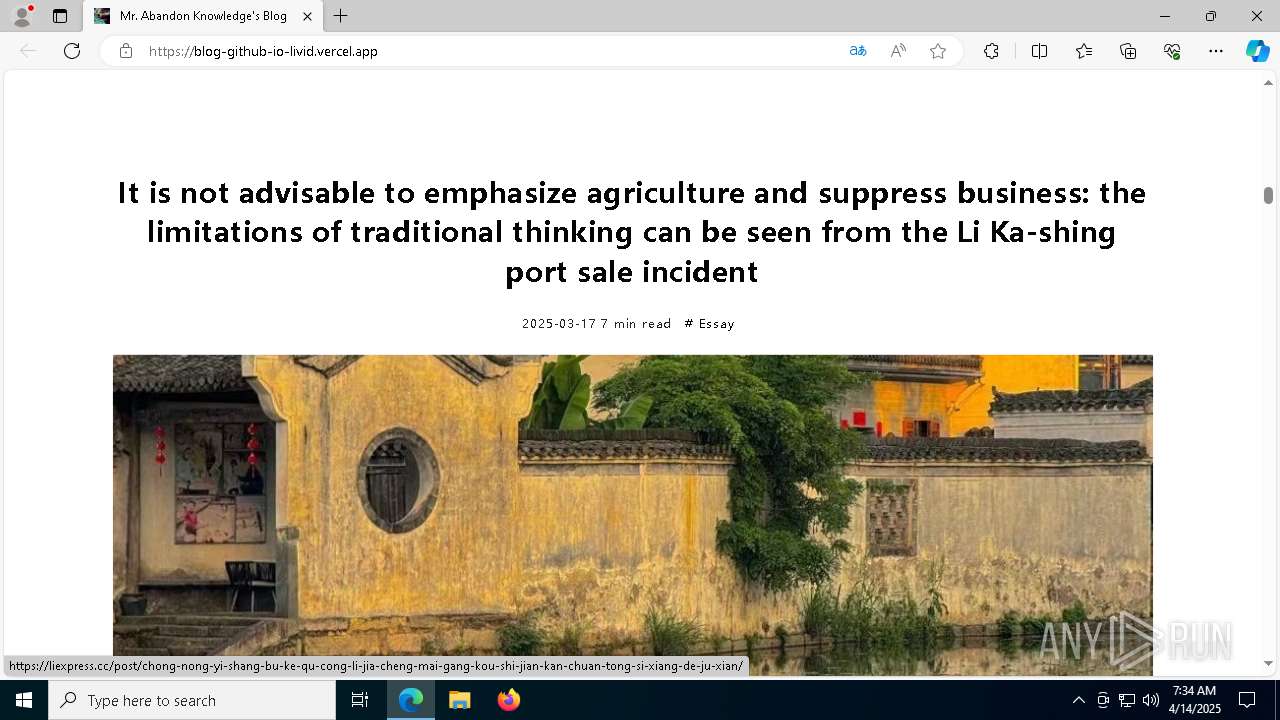Open the tab actions menu icon

pos(60,16)
